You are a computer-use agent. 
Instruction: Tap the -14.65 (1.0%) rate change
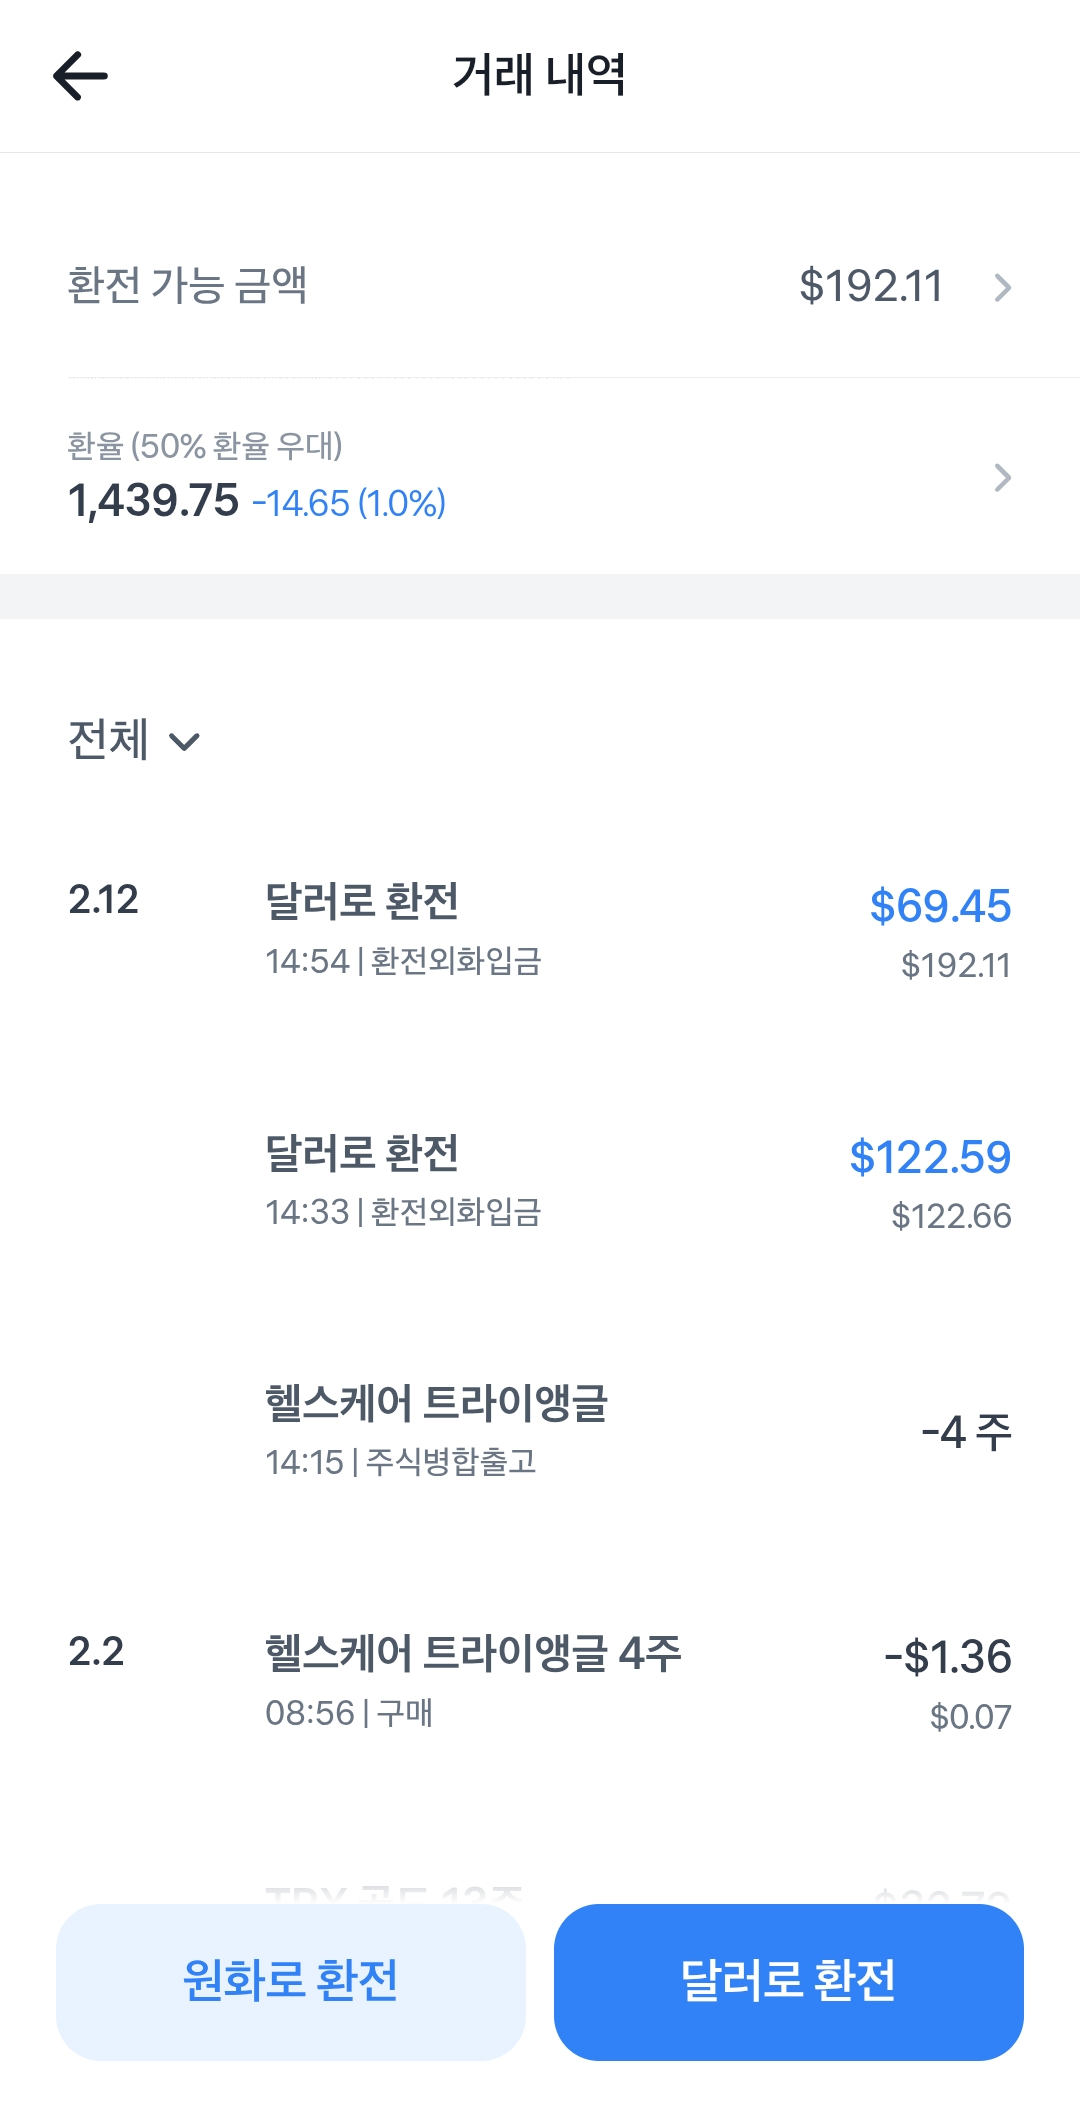[x=349, y=503]
